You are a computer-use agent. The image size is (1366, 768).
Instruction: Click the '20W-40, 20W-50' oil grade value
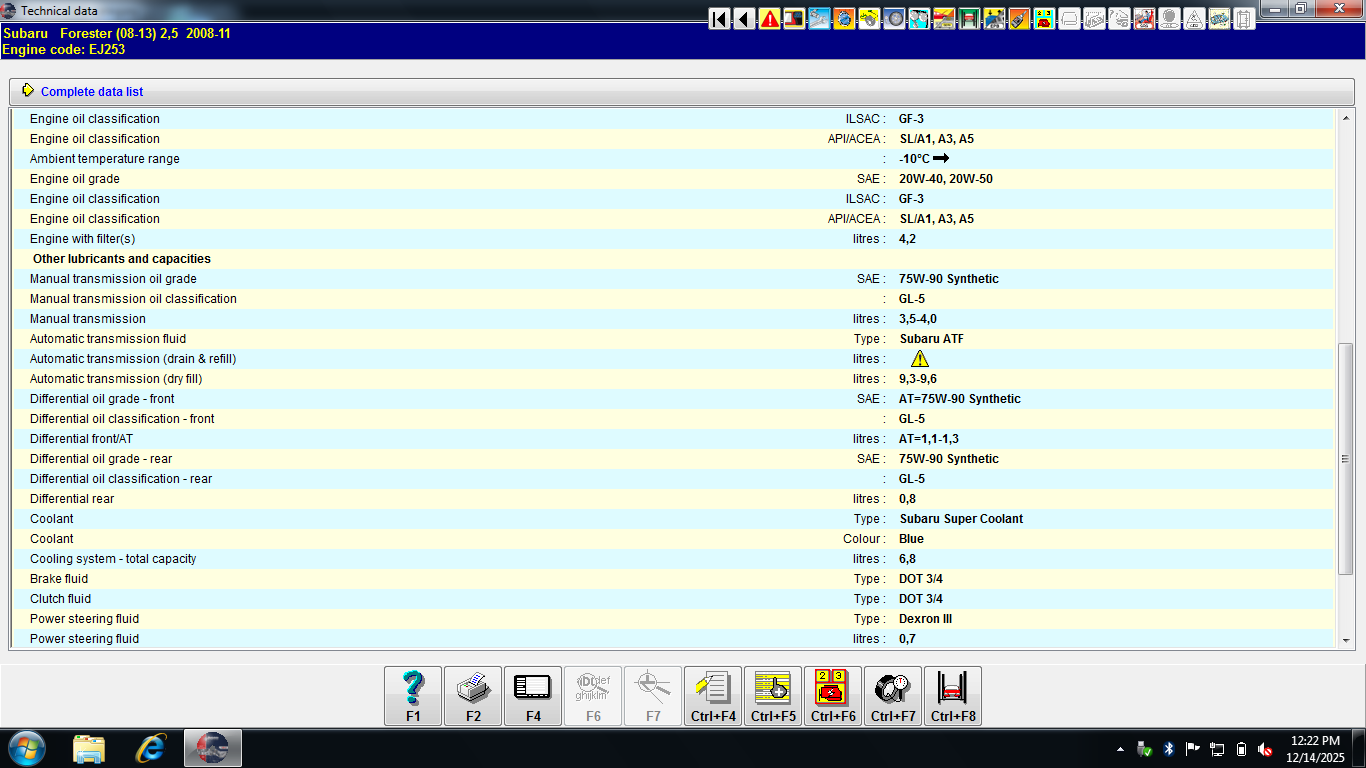946,179
